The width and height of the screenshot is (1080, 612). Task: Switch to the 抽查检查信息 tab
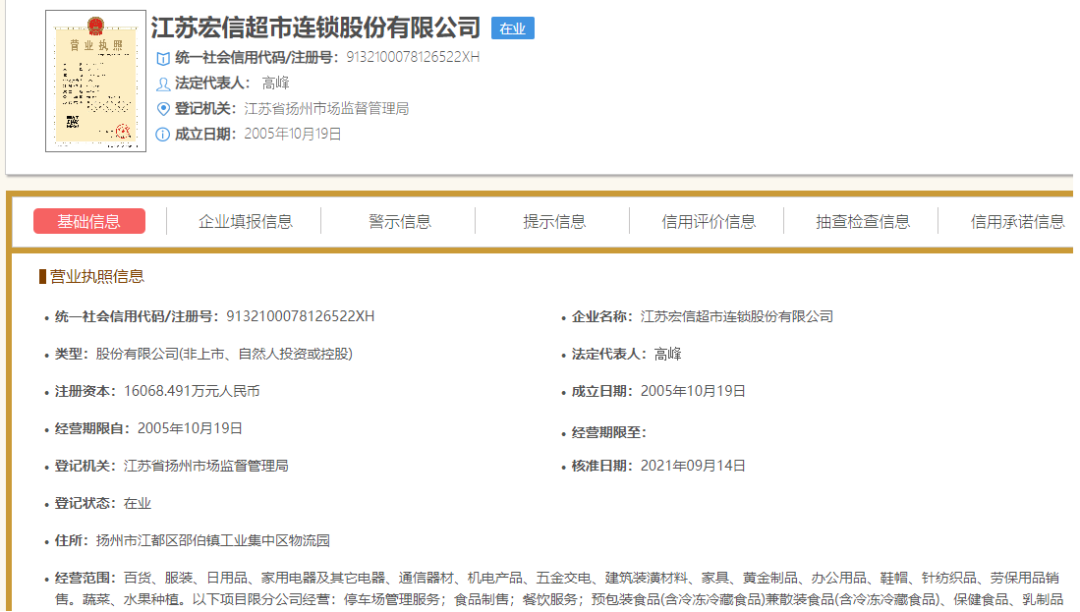click(x=862, y=221)
